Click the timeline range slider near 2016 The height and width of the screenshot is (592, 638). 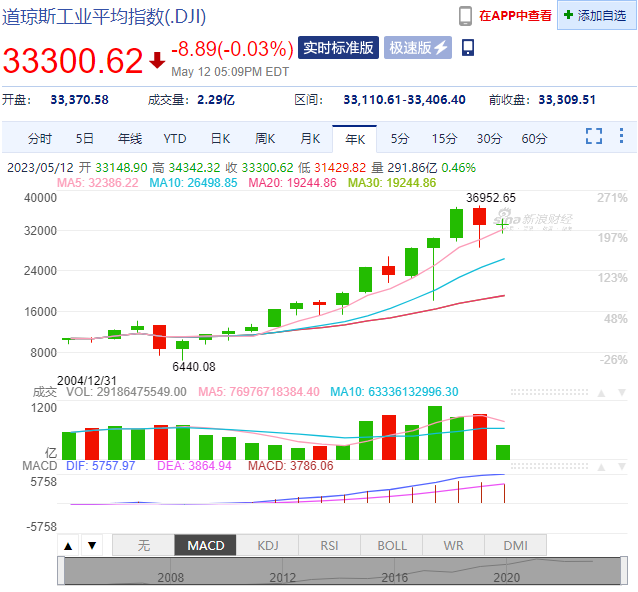point(395,571)
